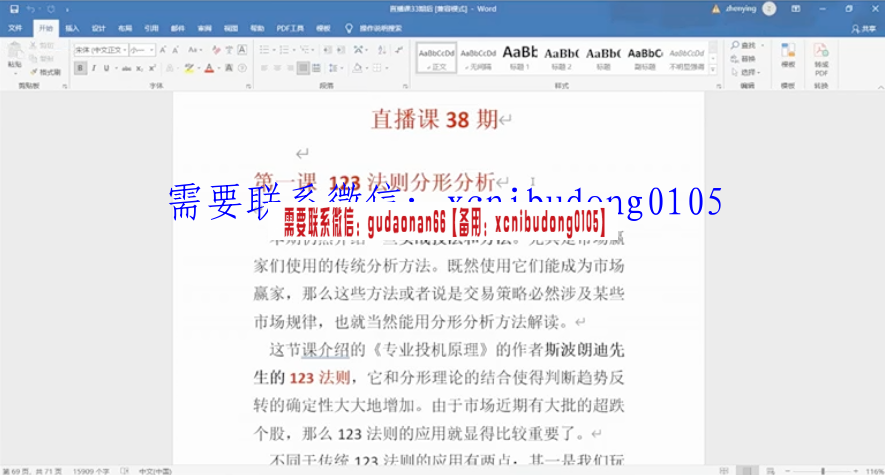The image size is (885, 475).
Task: Toggle underline formatting
Action: click(106, 68)
